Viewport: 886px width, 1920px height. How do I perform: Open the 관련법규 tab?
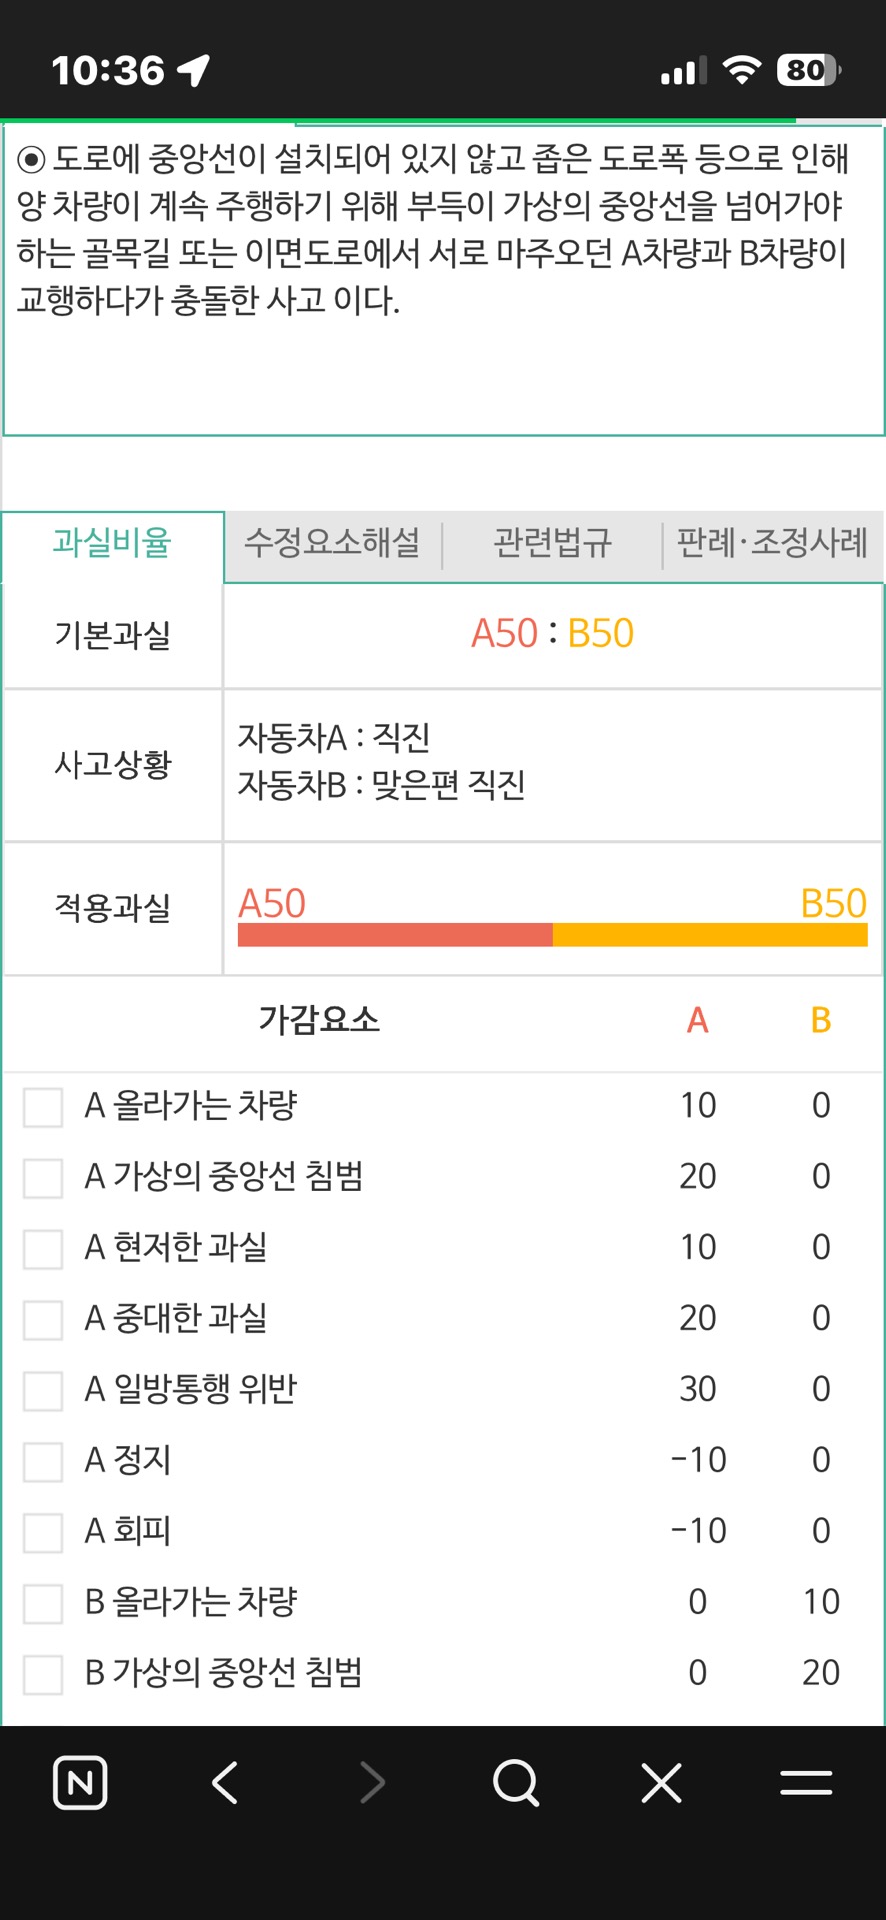click(x=552, y=543)
